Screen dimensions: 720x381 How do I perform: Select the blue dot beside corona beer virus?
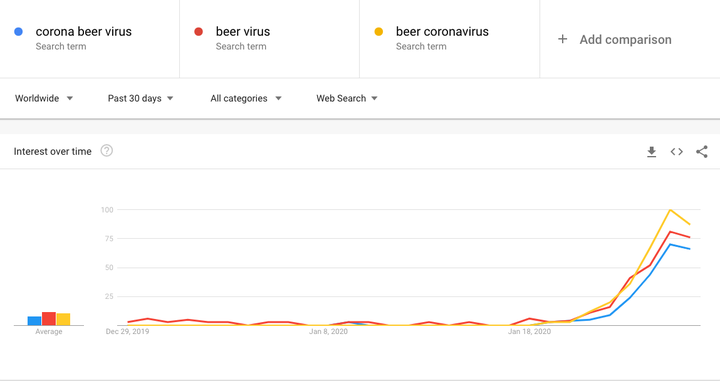point(18,32)
